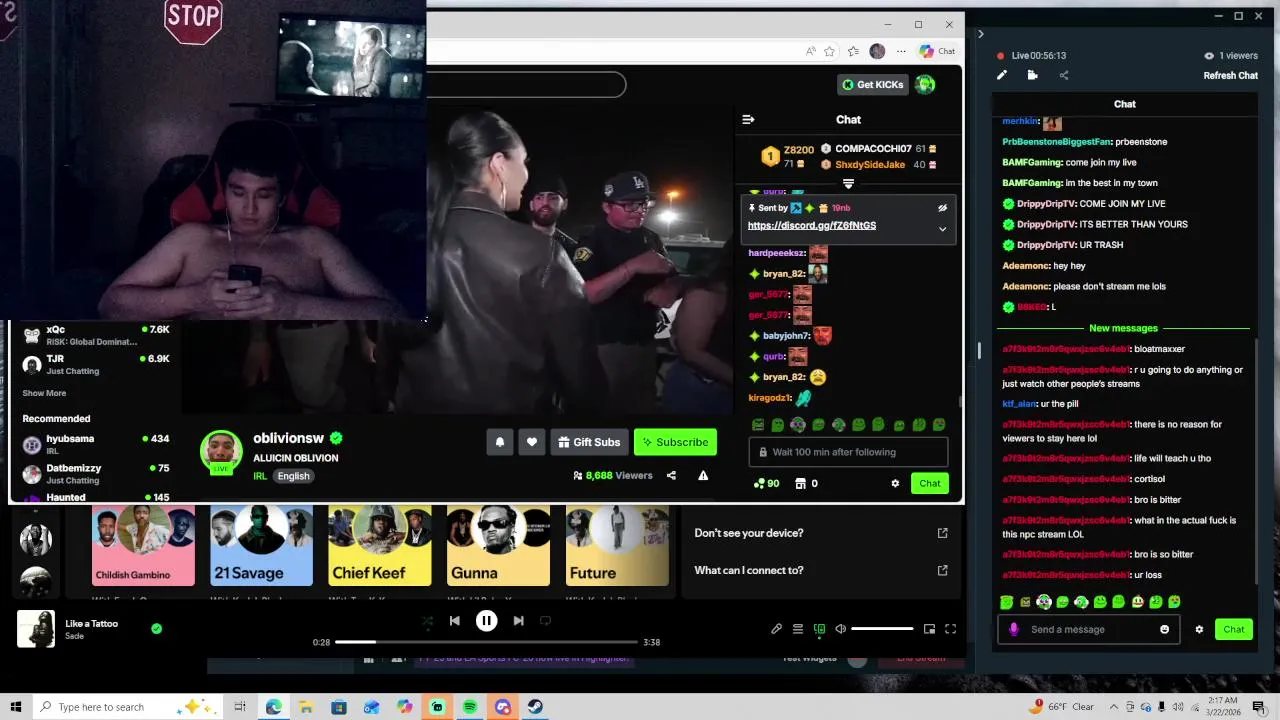The image size is (1280, 720).
Task: Open Spotify lyrics microphone icon
Action: point(776,629)
